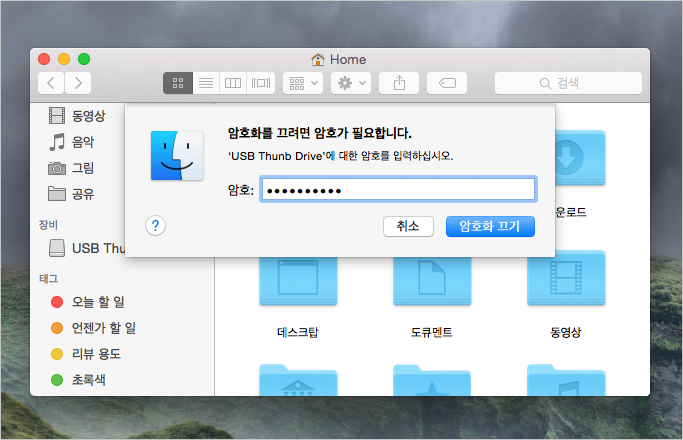This screenshot has width=683, height=440.
Task: Select the orange 언젠가 할 일 tag
Action: (93, 328)
